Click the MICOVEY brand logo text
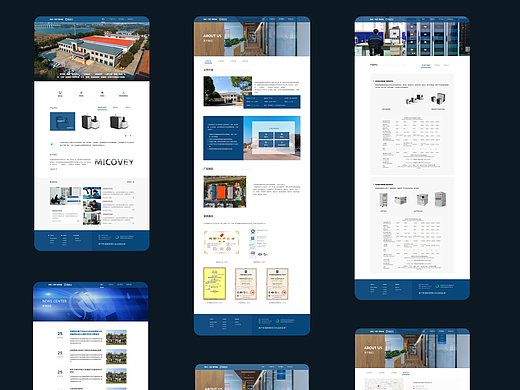The height and width of the screenshot is (390, 520). (x=114, y=162)
